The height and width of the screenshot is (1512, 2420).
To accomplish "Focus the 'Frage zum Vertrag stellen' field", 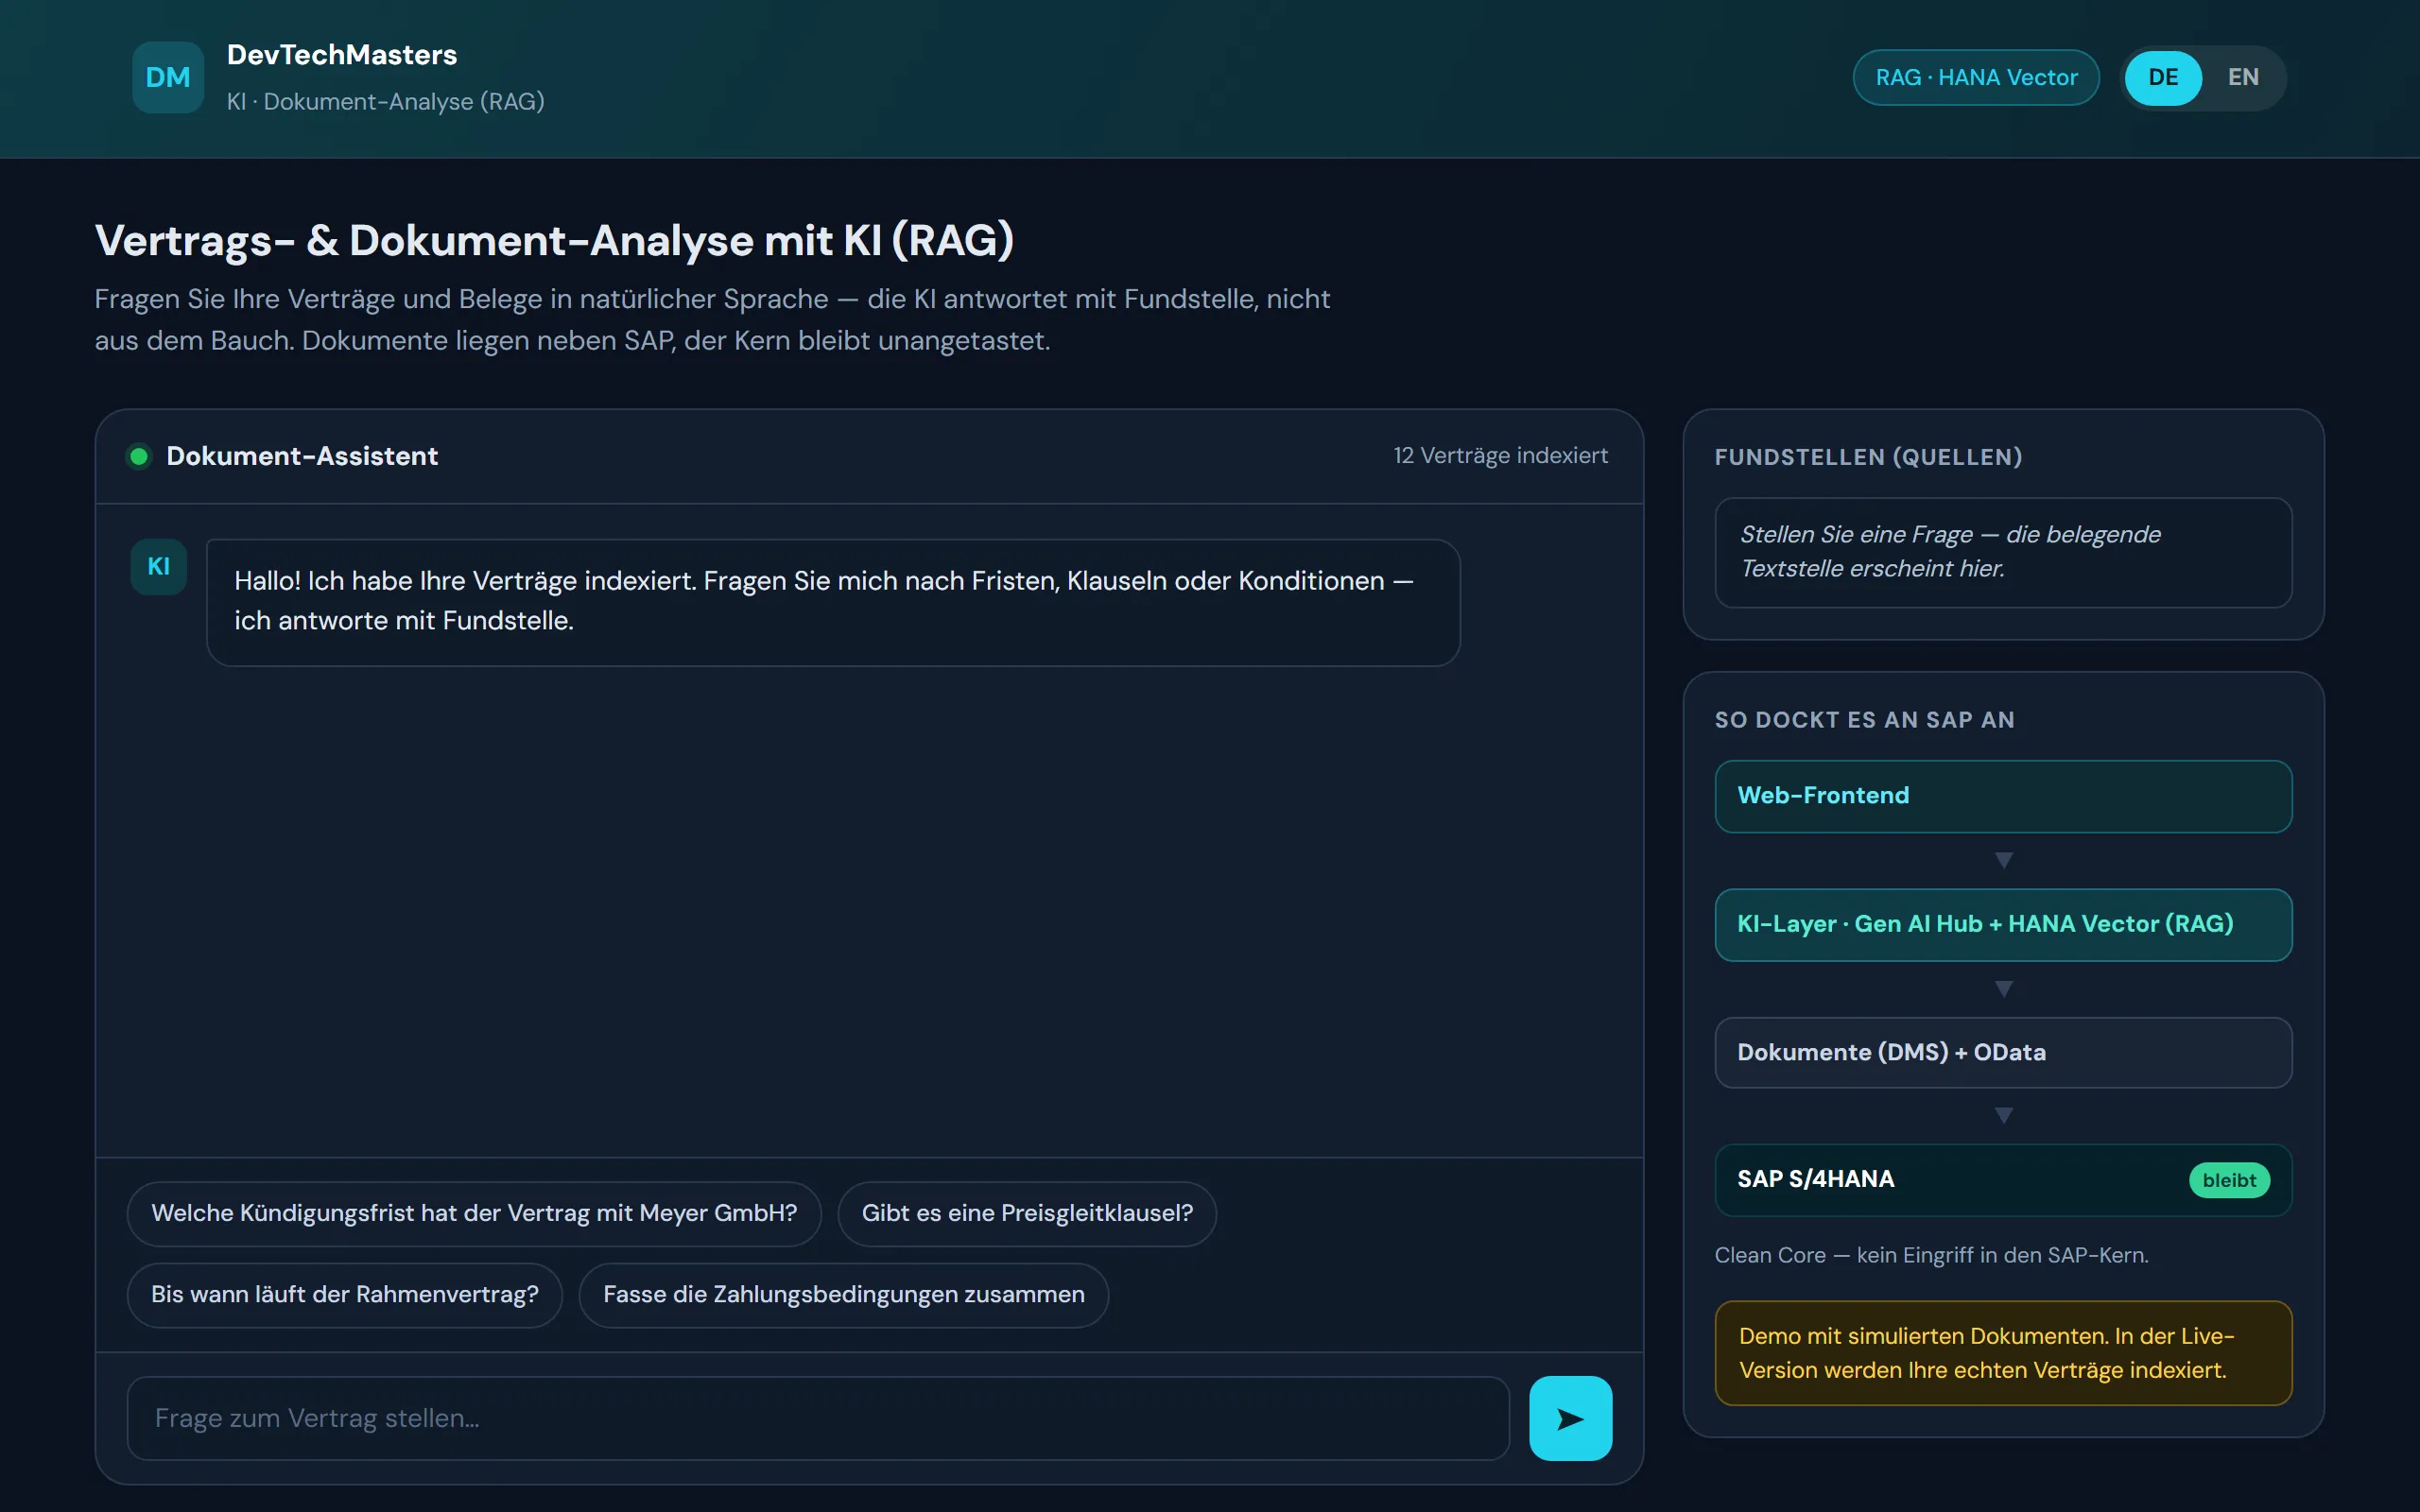I will pyautogui.click(x=818, y=1418).
